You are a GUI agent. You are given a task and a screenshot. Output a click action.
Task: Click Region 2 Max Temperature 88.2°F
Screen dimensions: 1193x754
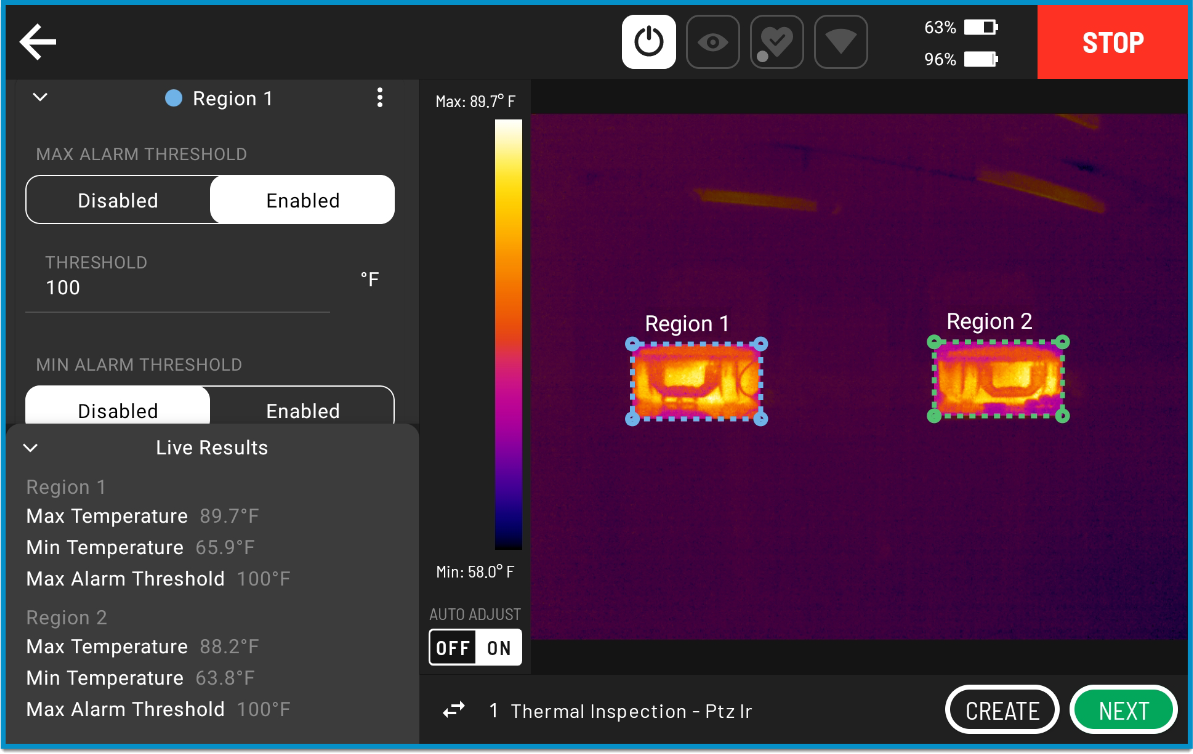click(142, 646)
